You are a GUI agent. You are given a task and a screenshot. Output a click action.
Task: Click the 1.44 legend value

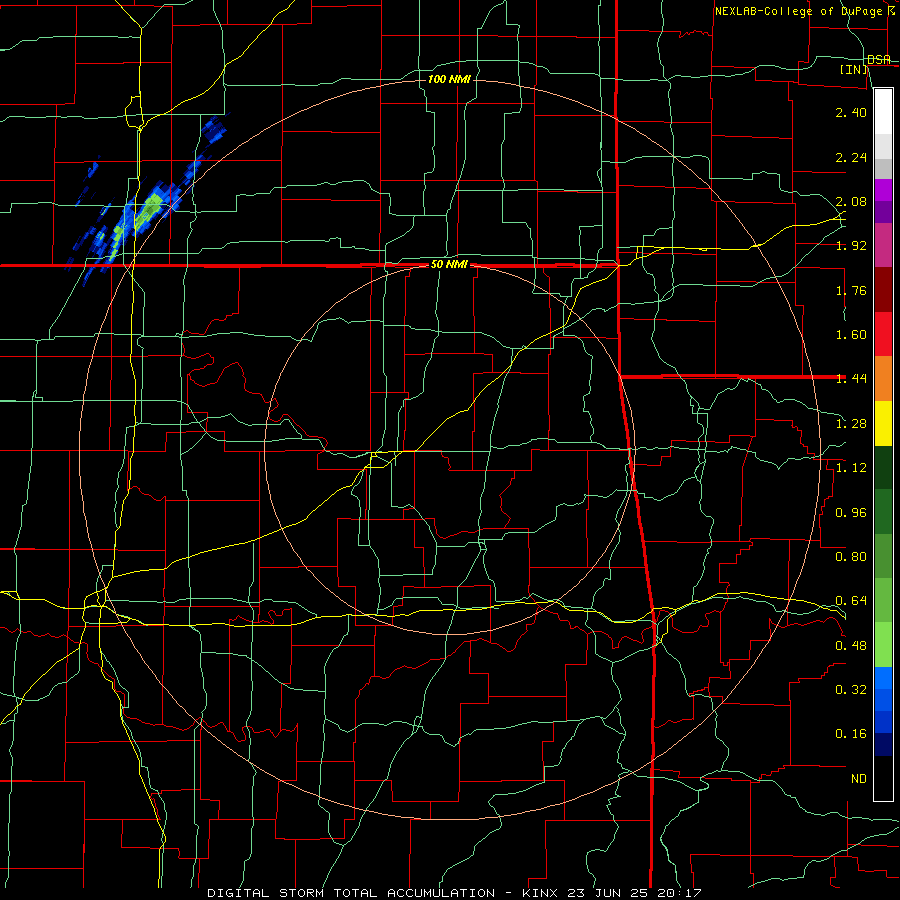851,378
